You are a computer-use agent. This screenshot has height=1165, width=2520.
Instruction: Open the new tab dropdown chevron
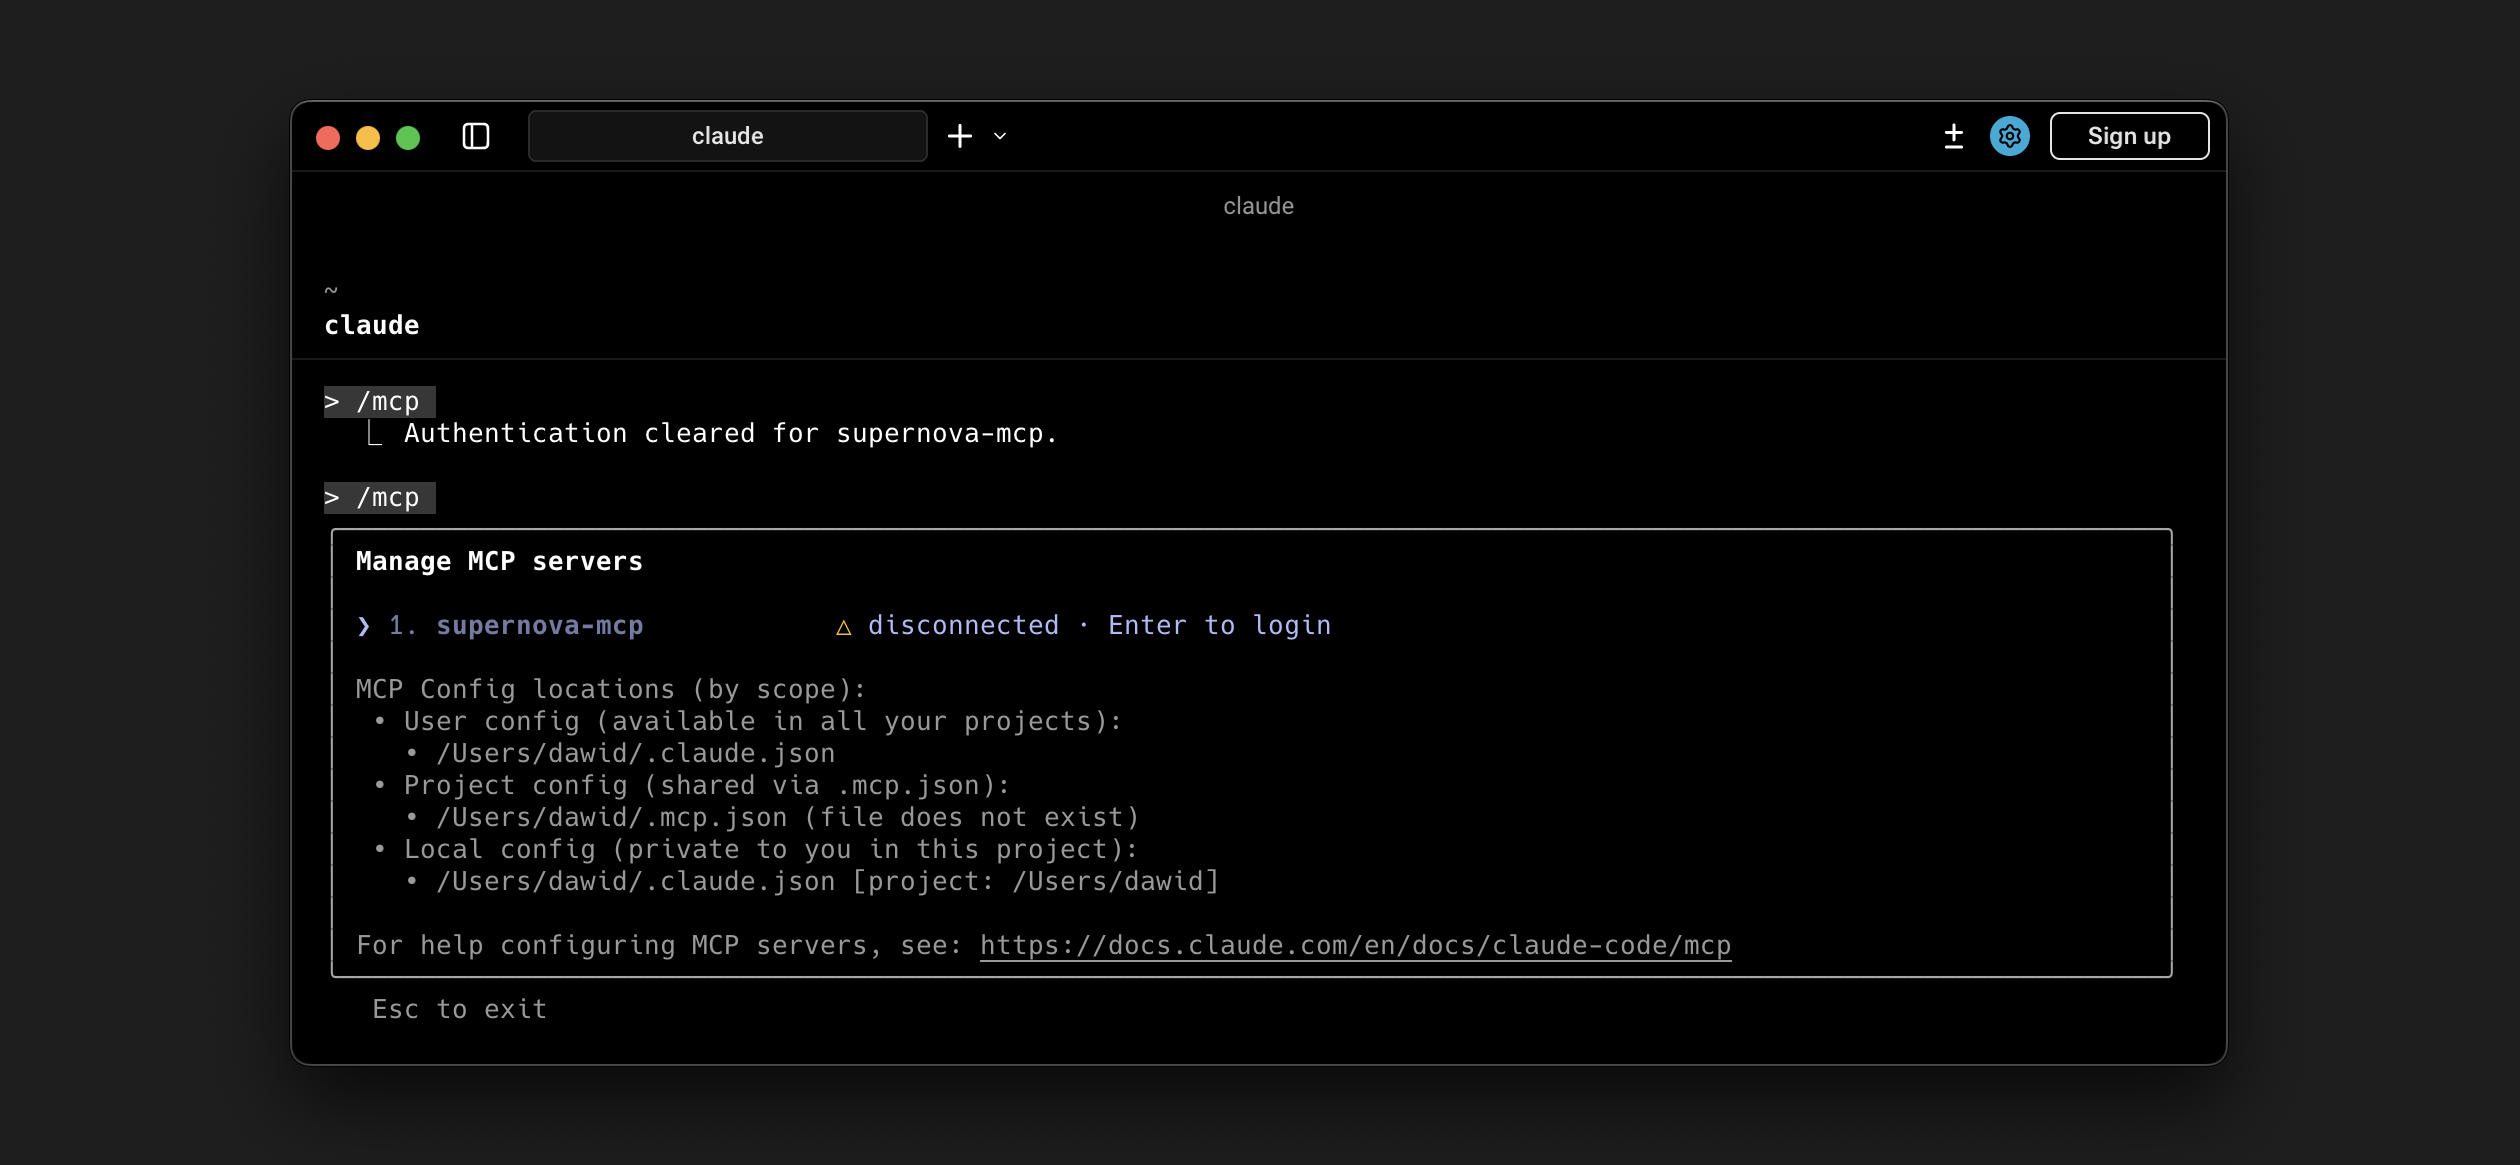(1000, 136)
